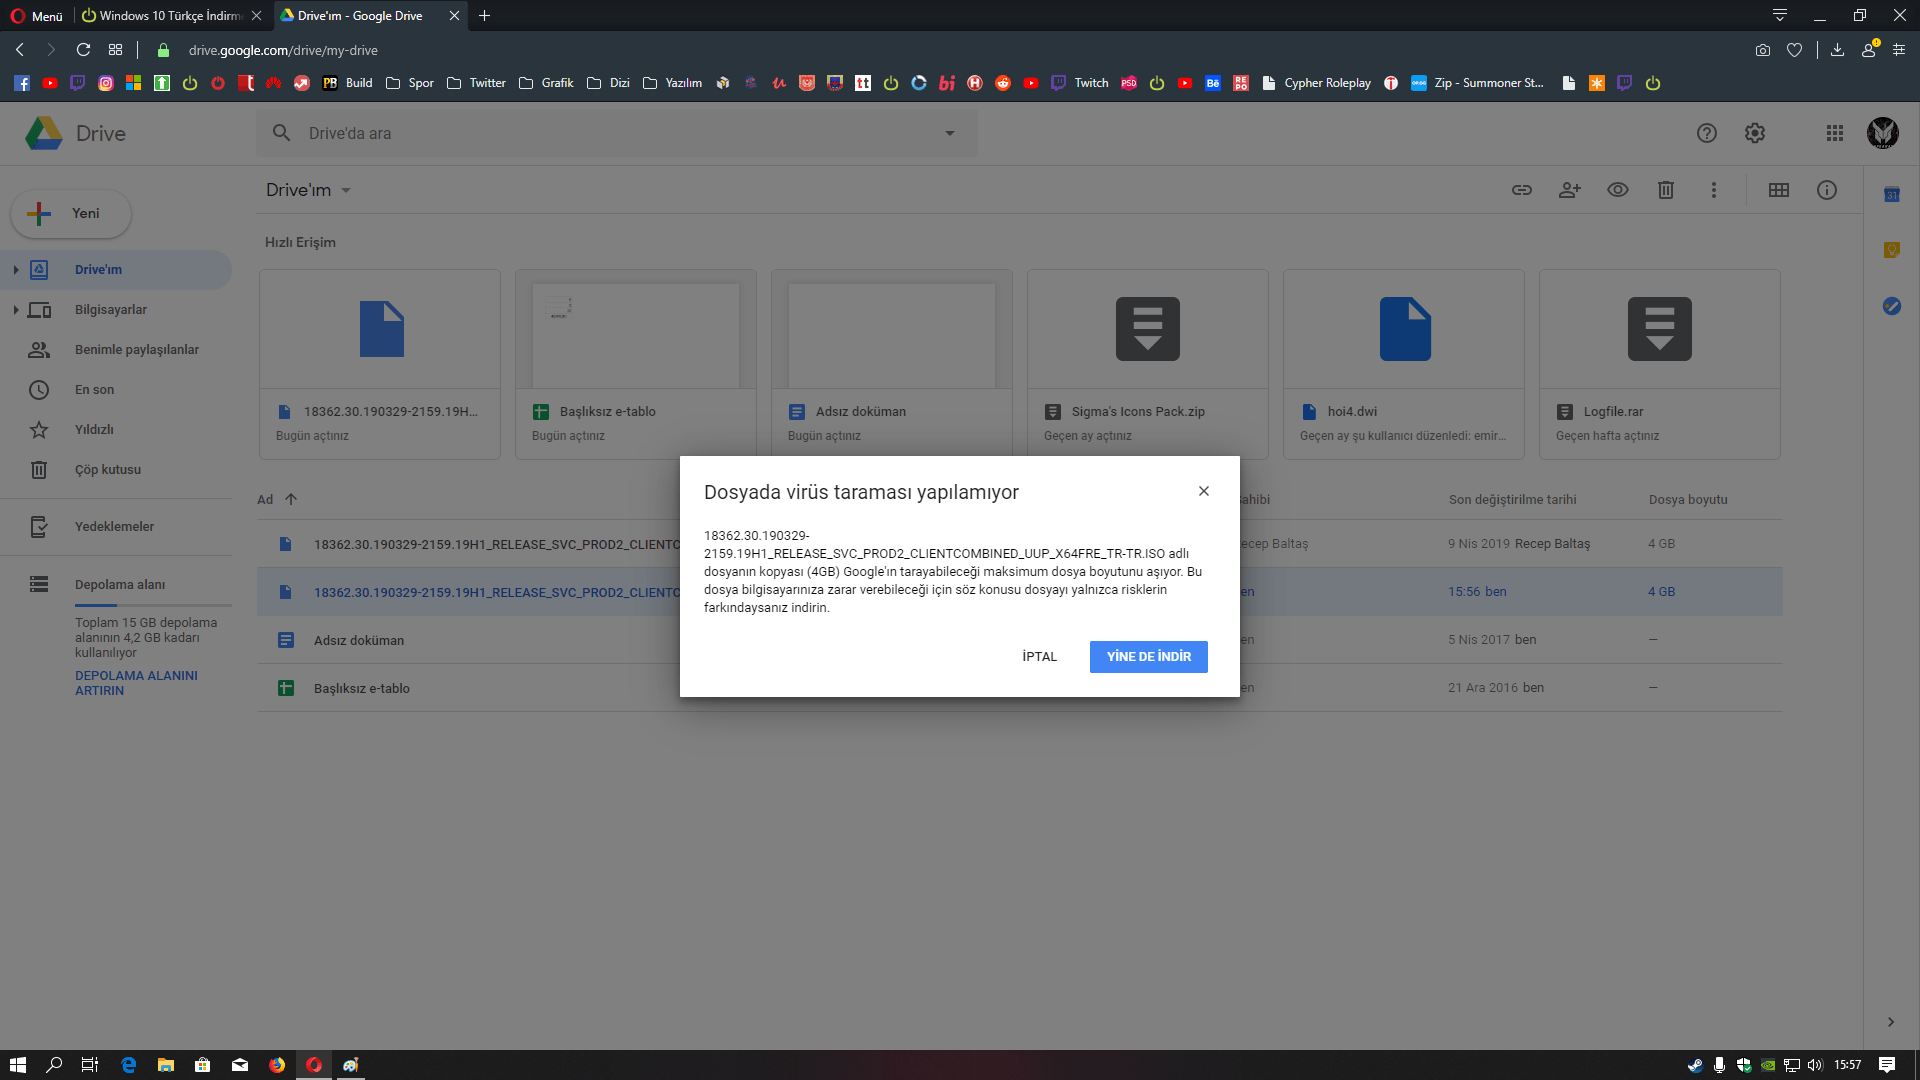Click the Delete trash icon
Screen dimensions: 1920x1080
pyautogui.click(x=1664, y=191)
